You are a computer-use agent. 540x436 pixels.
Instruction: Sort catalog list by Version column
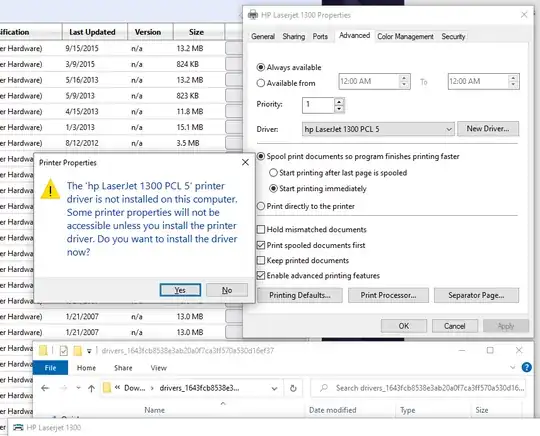tap(148, 32)
